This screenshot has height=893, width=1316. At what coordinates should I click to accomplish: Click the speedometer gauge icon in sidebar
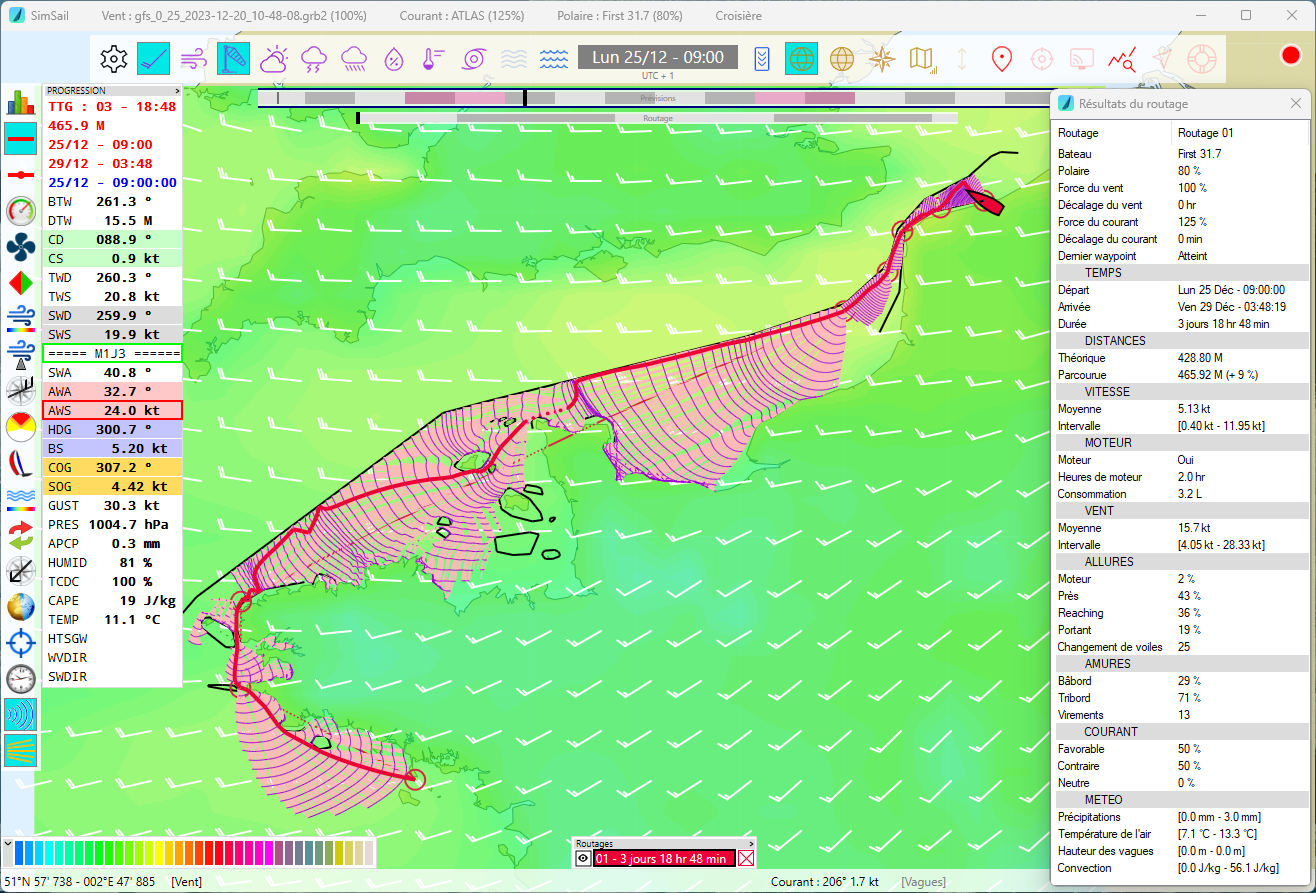tap(21, 210)
